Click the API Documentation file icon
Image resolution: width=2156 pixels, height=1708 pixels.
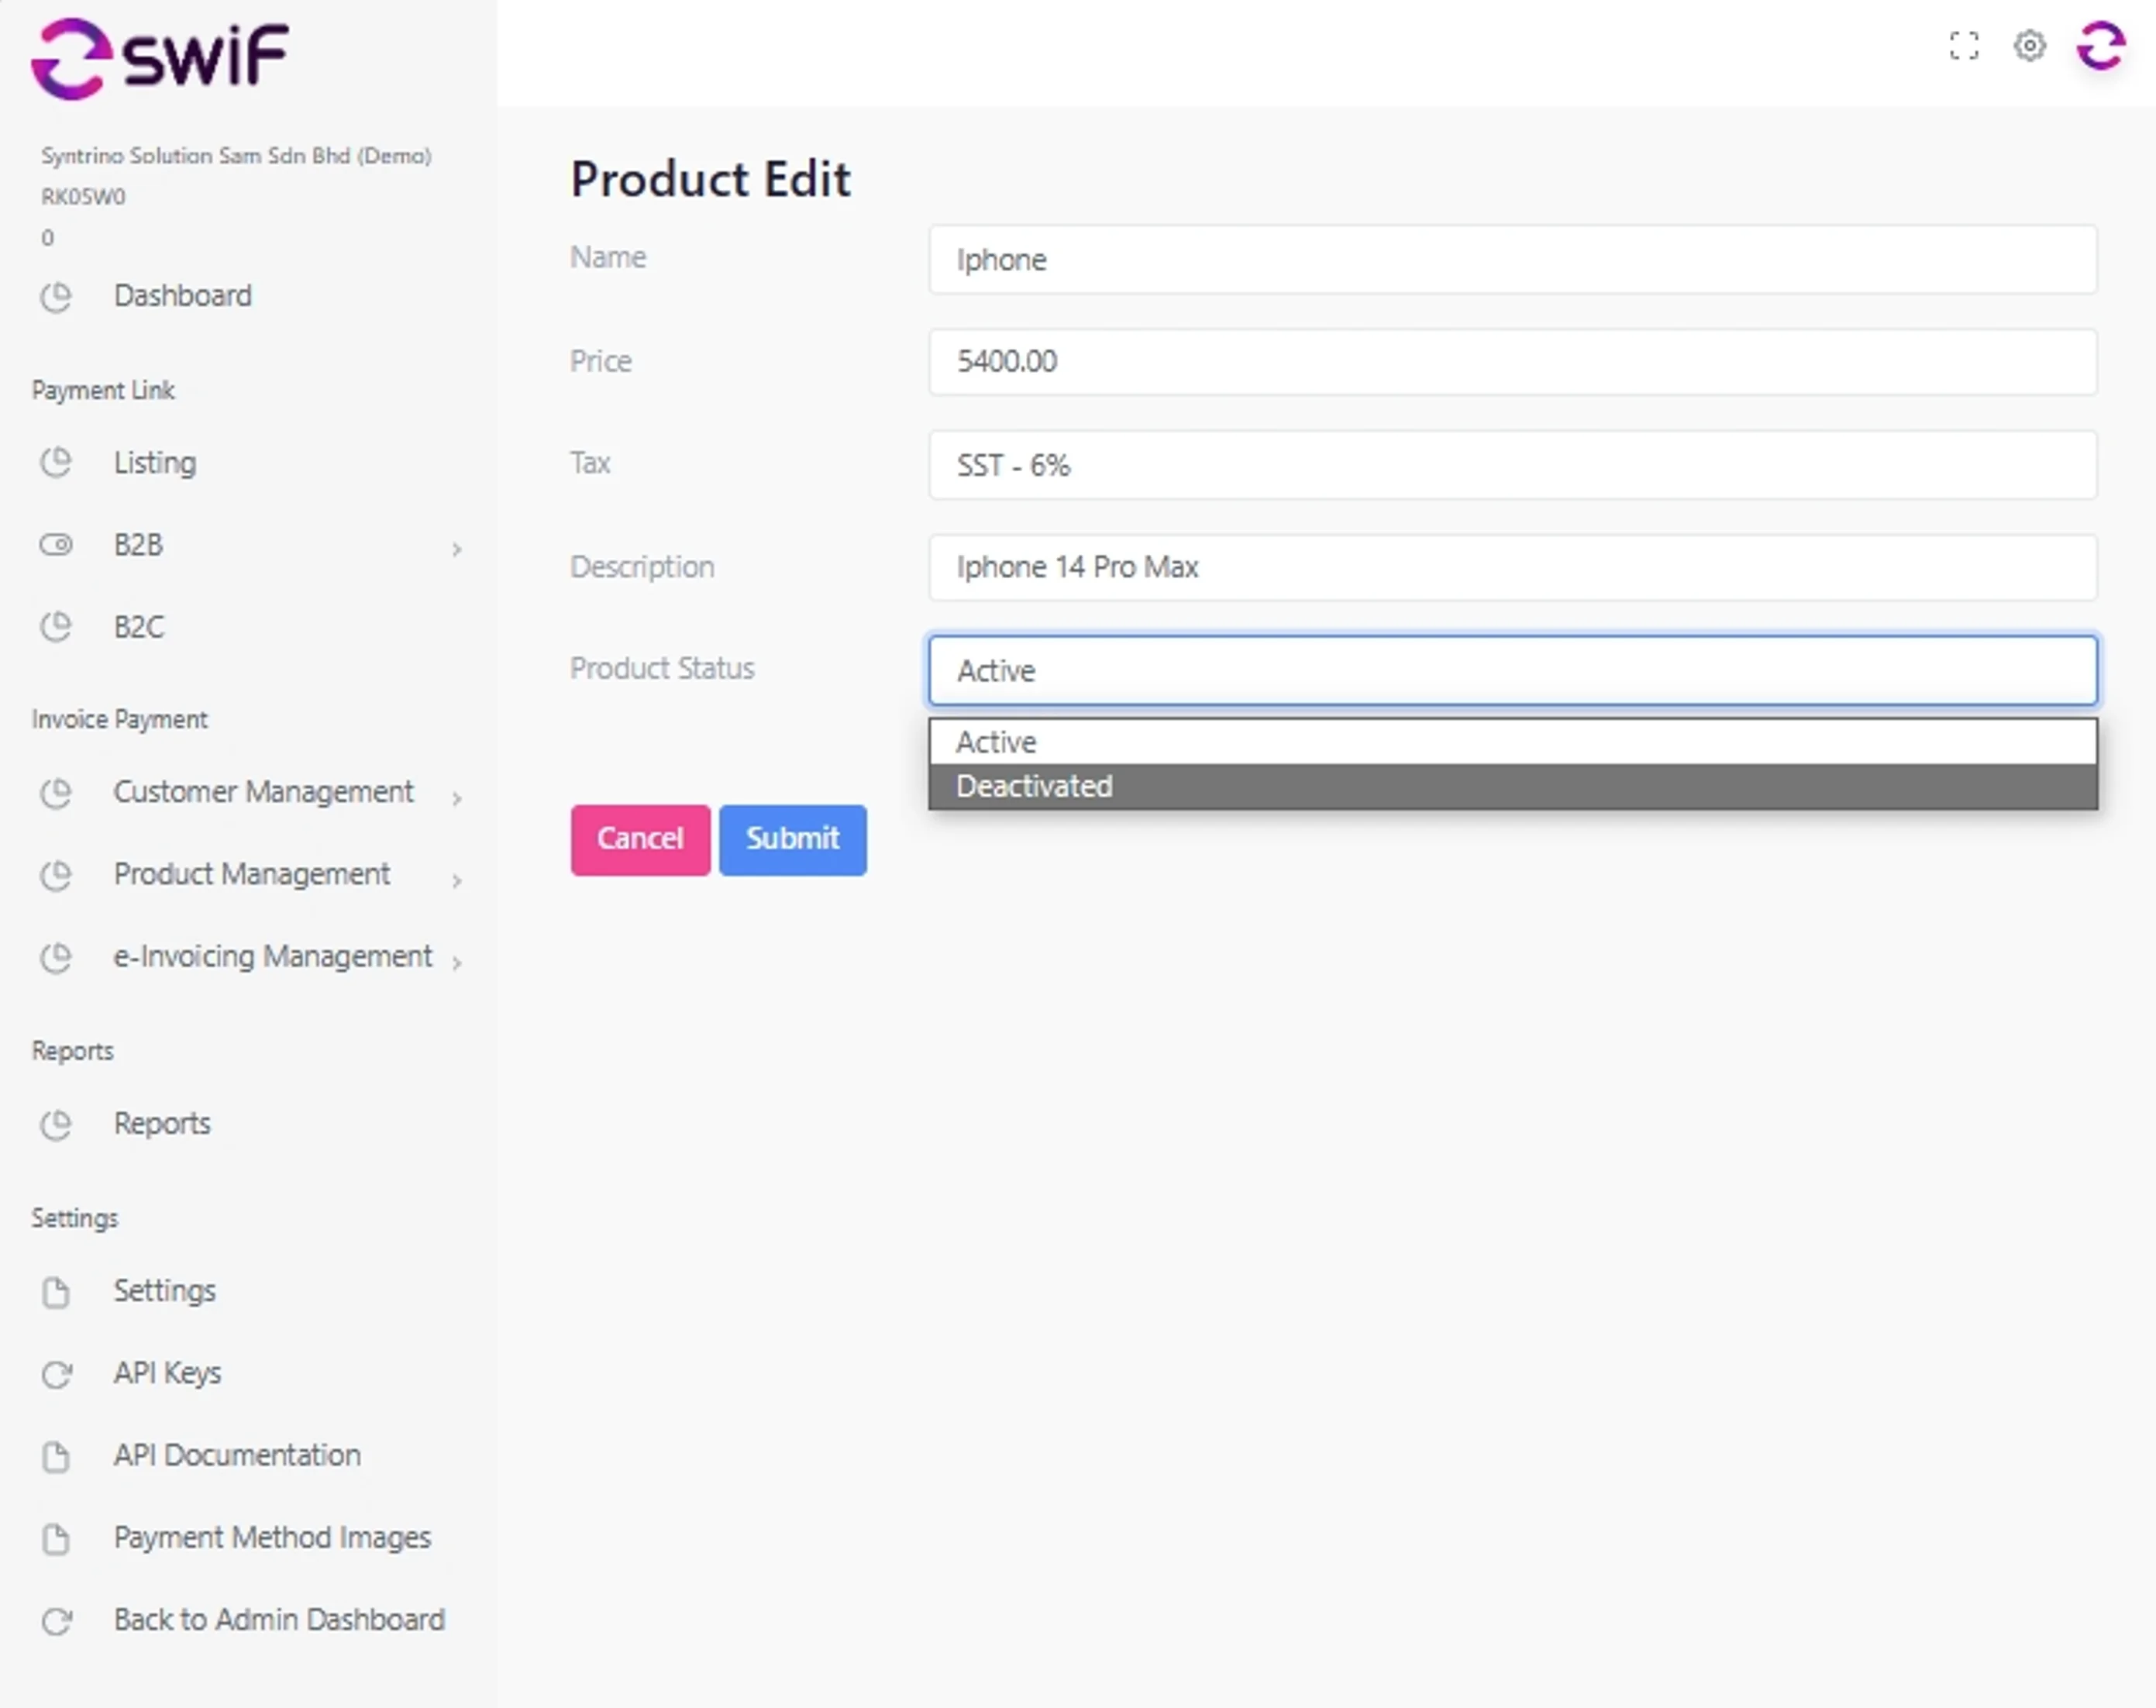pos(56,1457)
